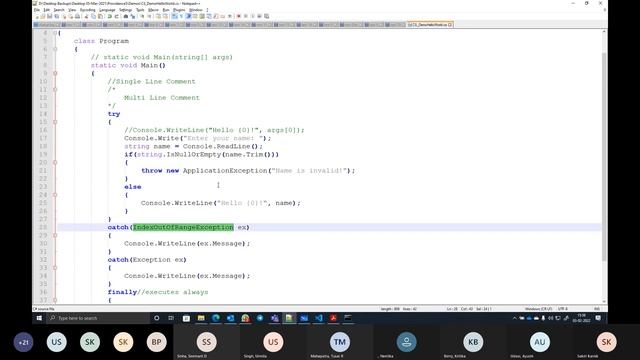640x360 pixels.
Task: Click the UTF-8 encoding in status bar
Action: coord(562,309)
